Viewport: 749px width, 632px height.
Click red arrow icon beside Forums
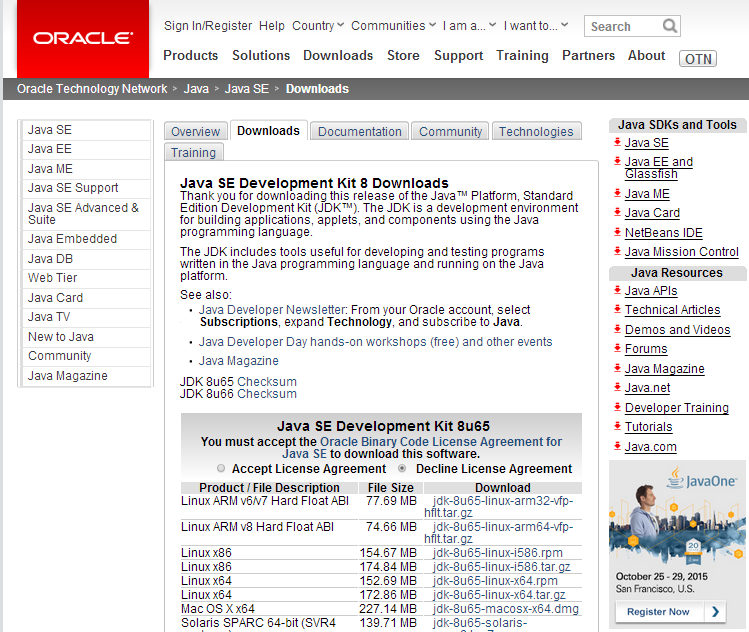click(x=617, y=349)
